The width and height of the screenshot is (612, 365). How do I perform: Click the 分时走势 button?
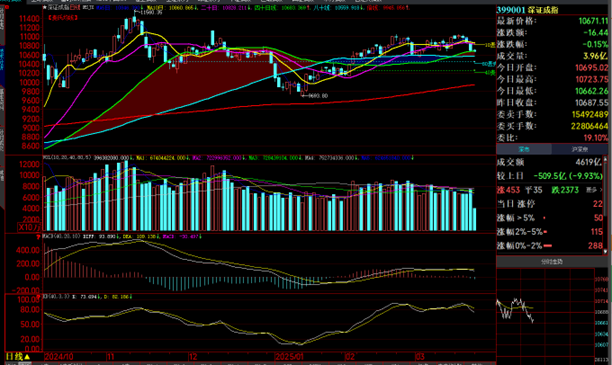pos(552,262)
